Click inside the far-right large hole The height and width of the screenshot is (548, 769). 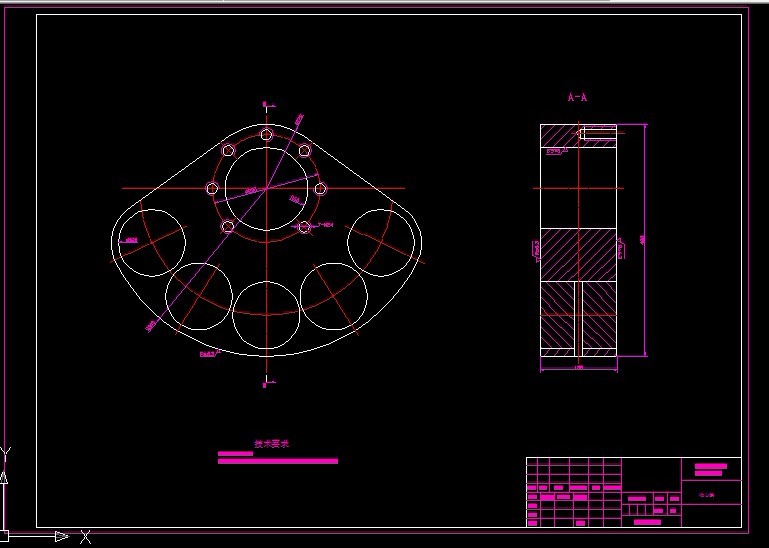pos(381,242)
